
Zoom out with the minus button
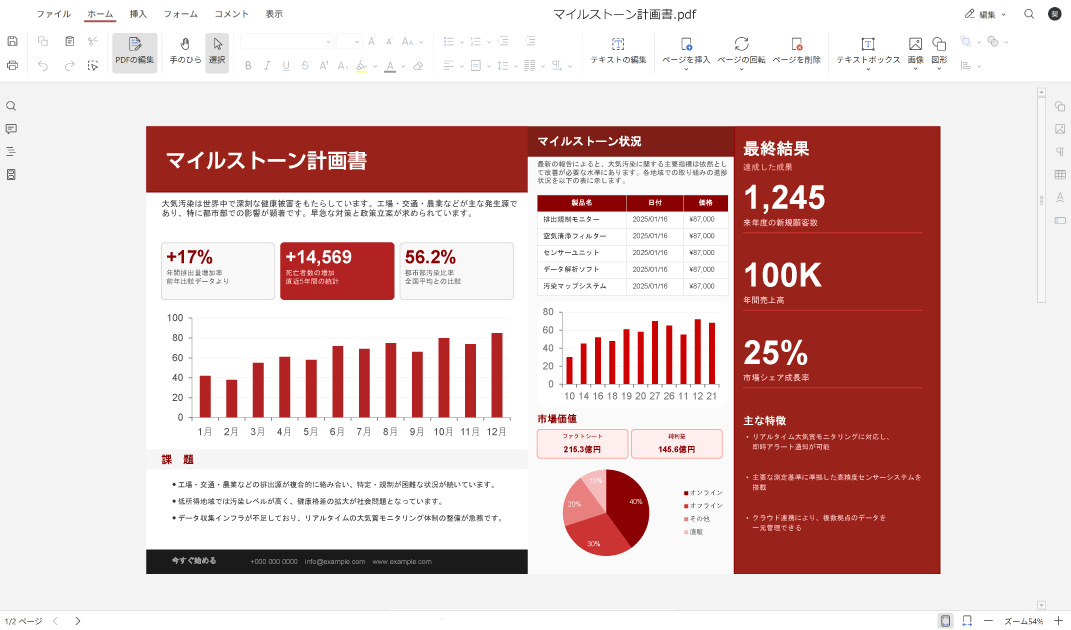(x=988, y=620)
